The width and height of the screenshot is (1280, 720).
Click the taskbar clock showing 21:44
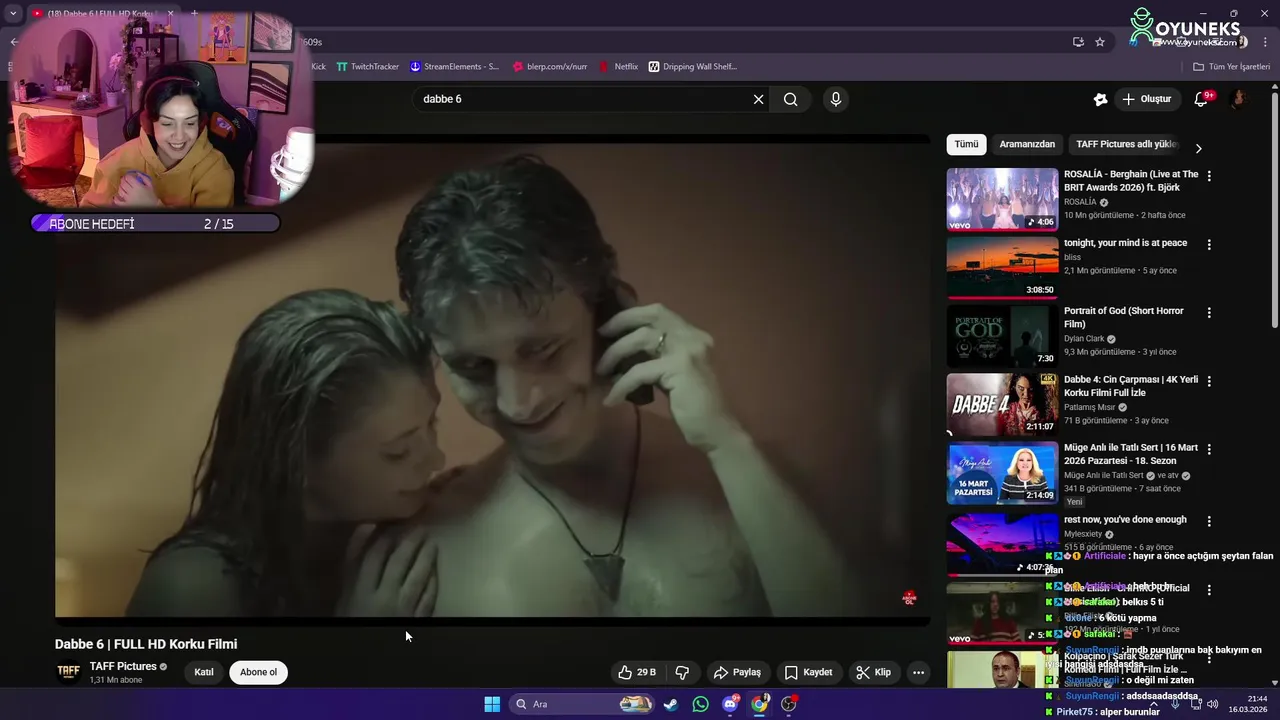(x=1250, y=704)
